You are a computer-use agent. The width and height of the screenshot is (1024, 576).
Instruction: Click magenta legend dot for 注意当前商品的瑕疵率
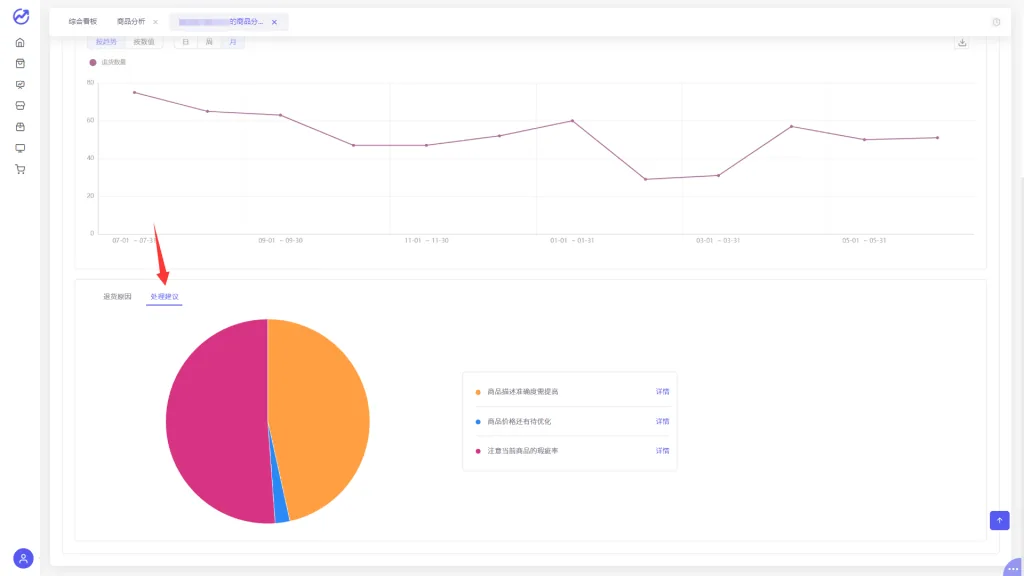point(478,451)
